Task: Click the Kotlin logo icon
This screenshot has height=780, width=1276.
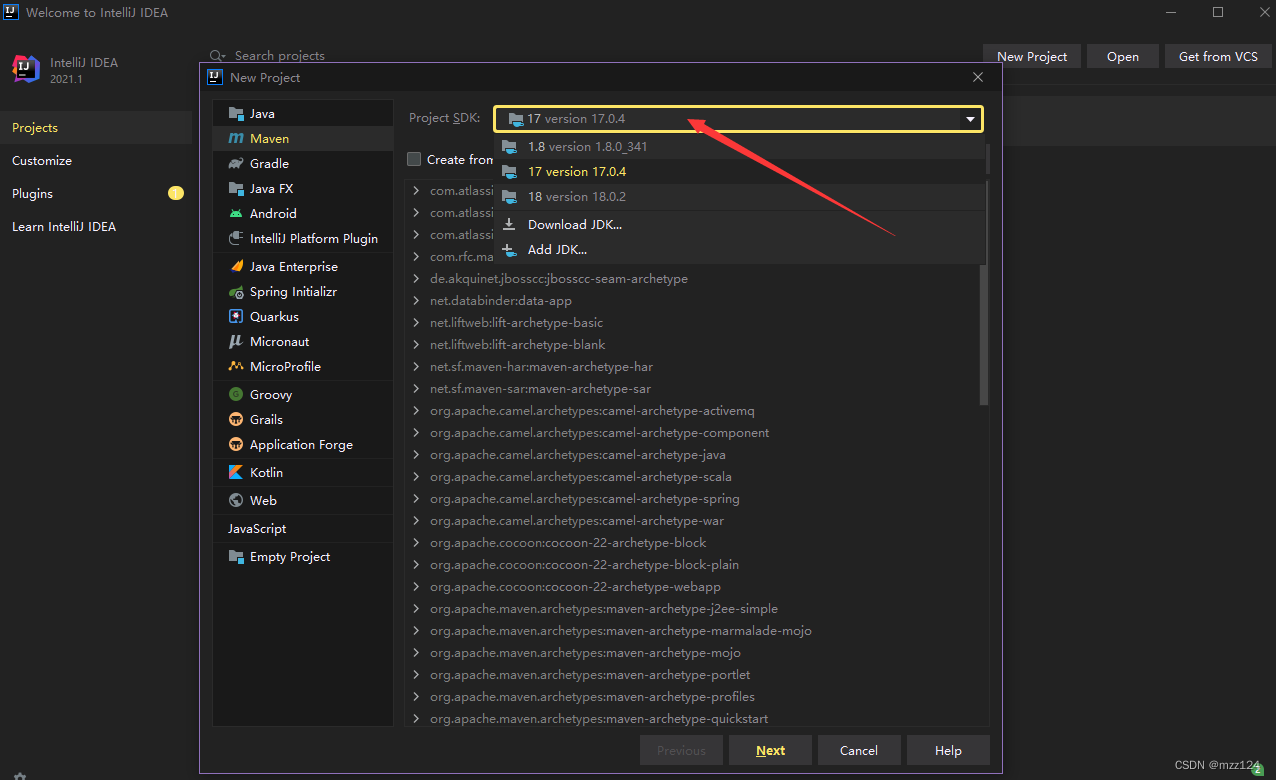Action: tap(236, 472)
